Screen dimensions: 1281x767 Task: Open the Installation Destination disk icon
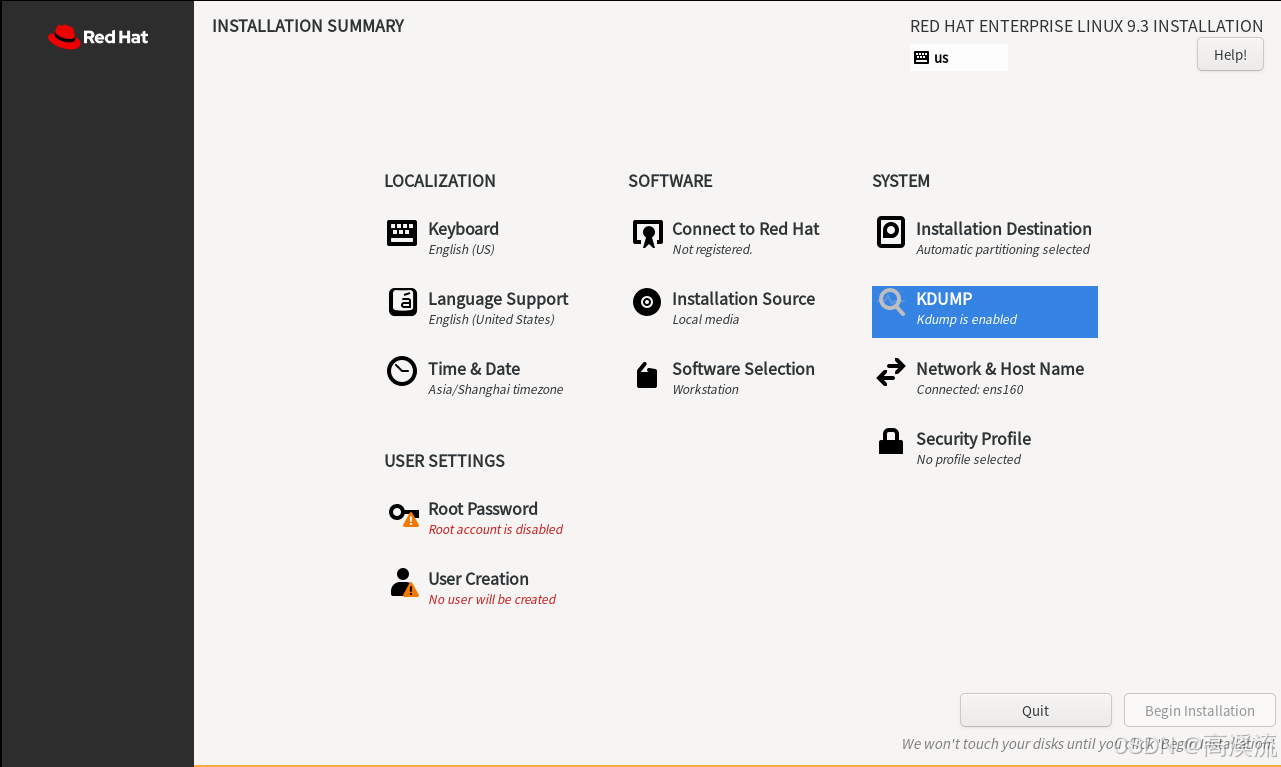pyautogui.click(x=890, y=232)
